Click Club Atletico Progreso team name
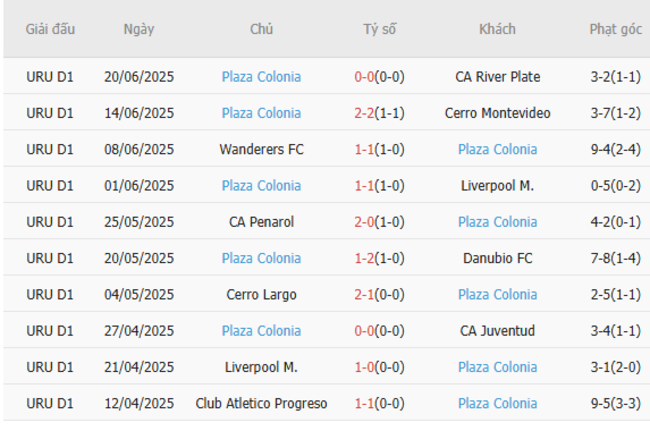 click(261, 403)
